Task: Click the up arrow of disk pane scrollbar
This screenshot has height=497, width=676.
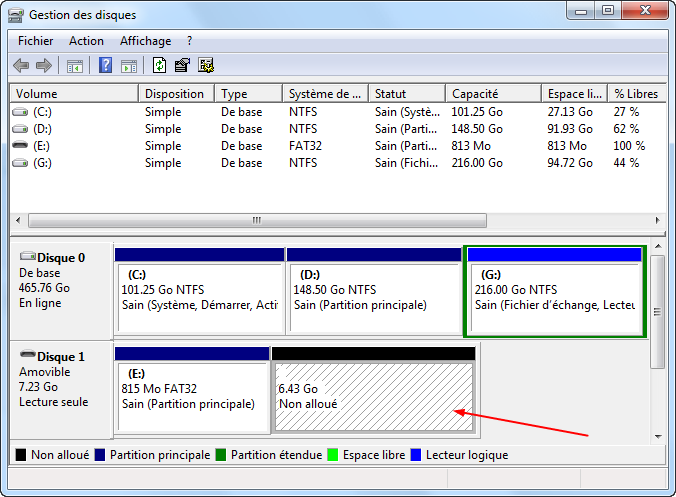Action: pyautogui.click(x=658, y=246)
